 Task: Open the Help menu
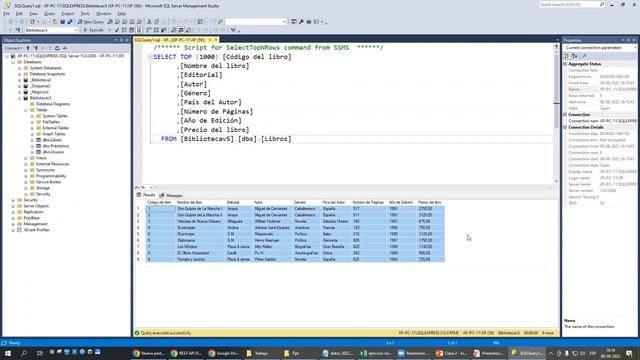coord(122,13)
